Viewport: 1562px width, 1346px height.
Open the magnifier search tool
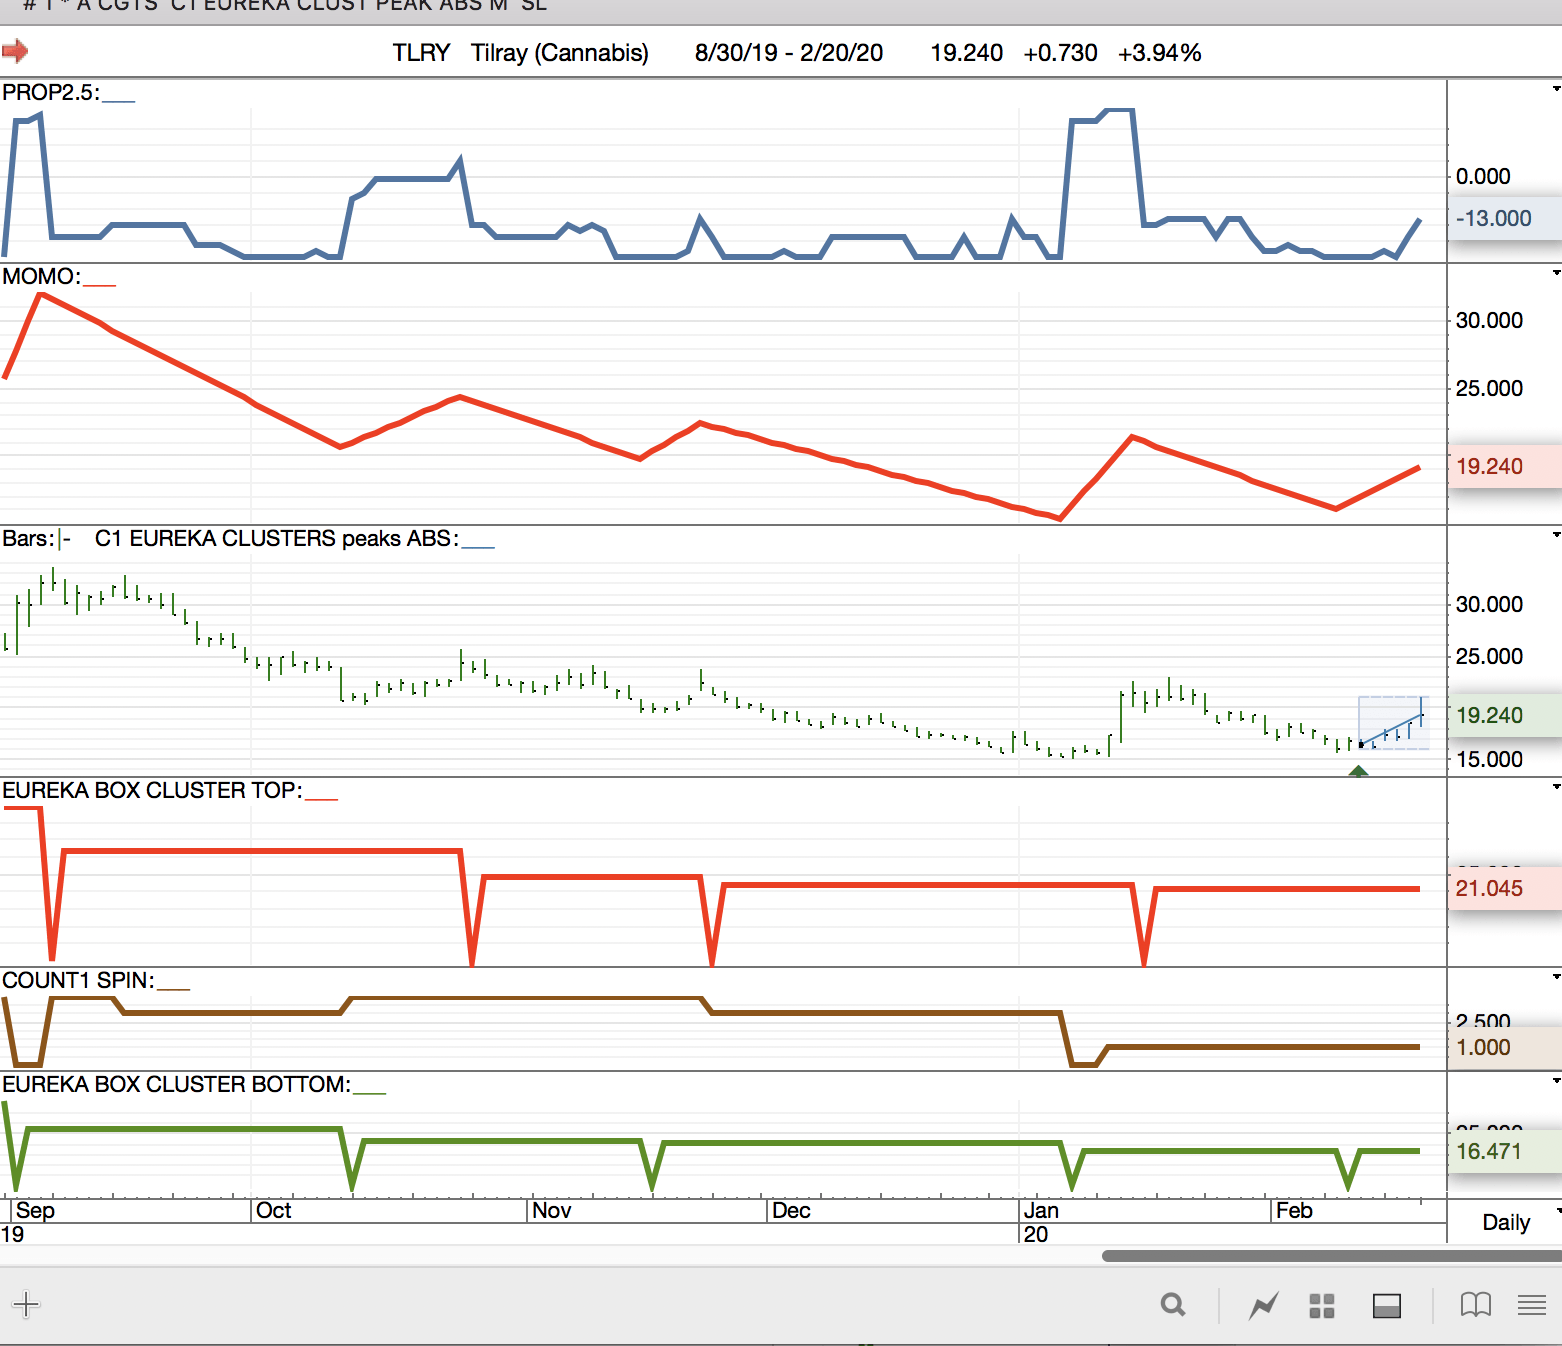pos(1173,1305)
